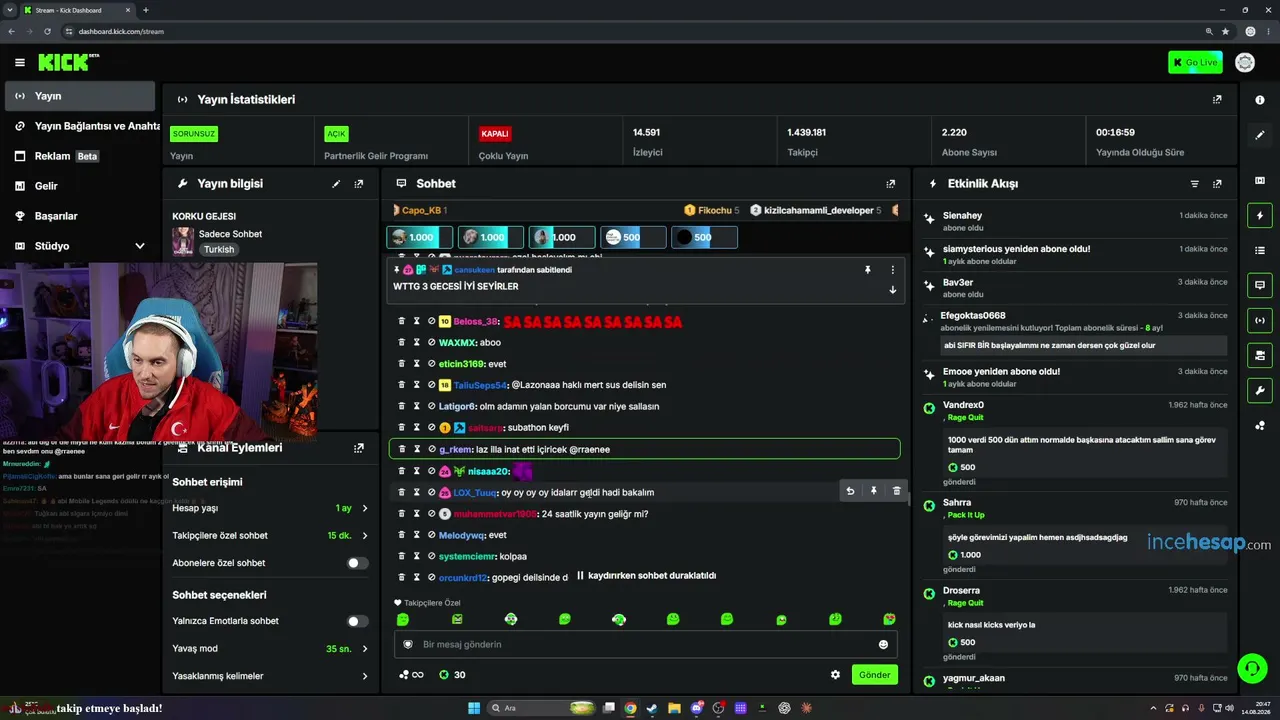Click the Kicks balance showing 30
1280x720 pixels.
[452, 675]
